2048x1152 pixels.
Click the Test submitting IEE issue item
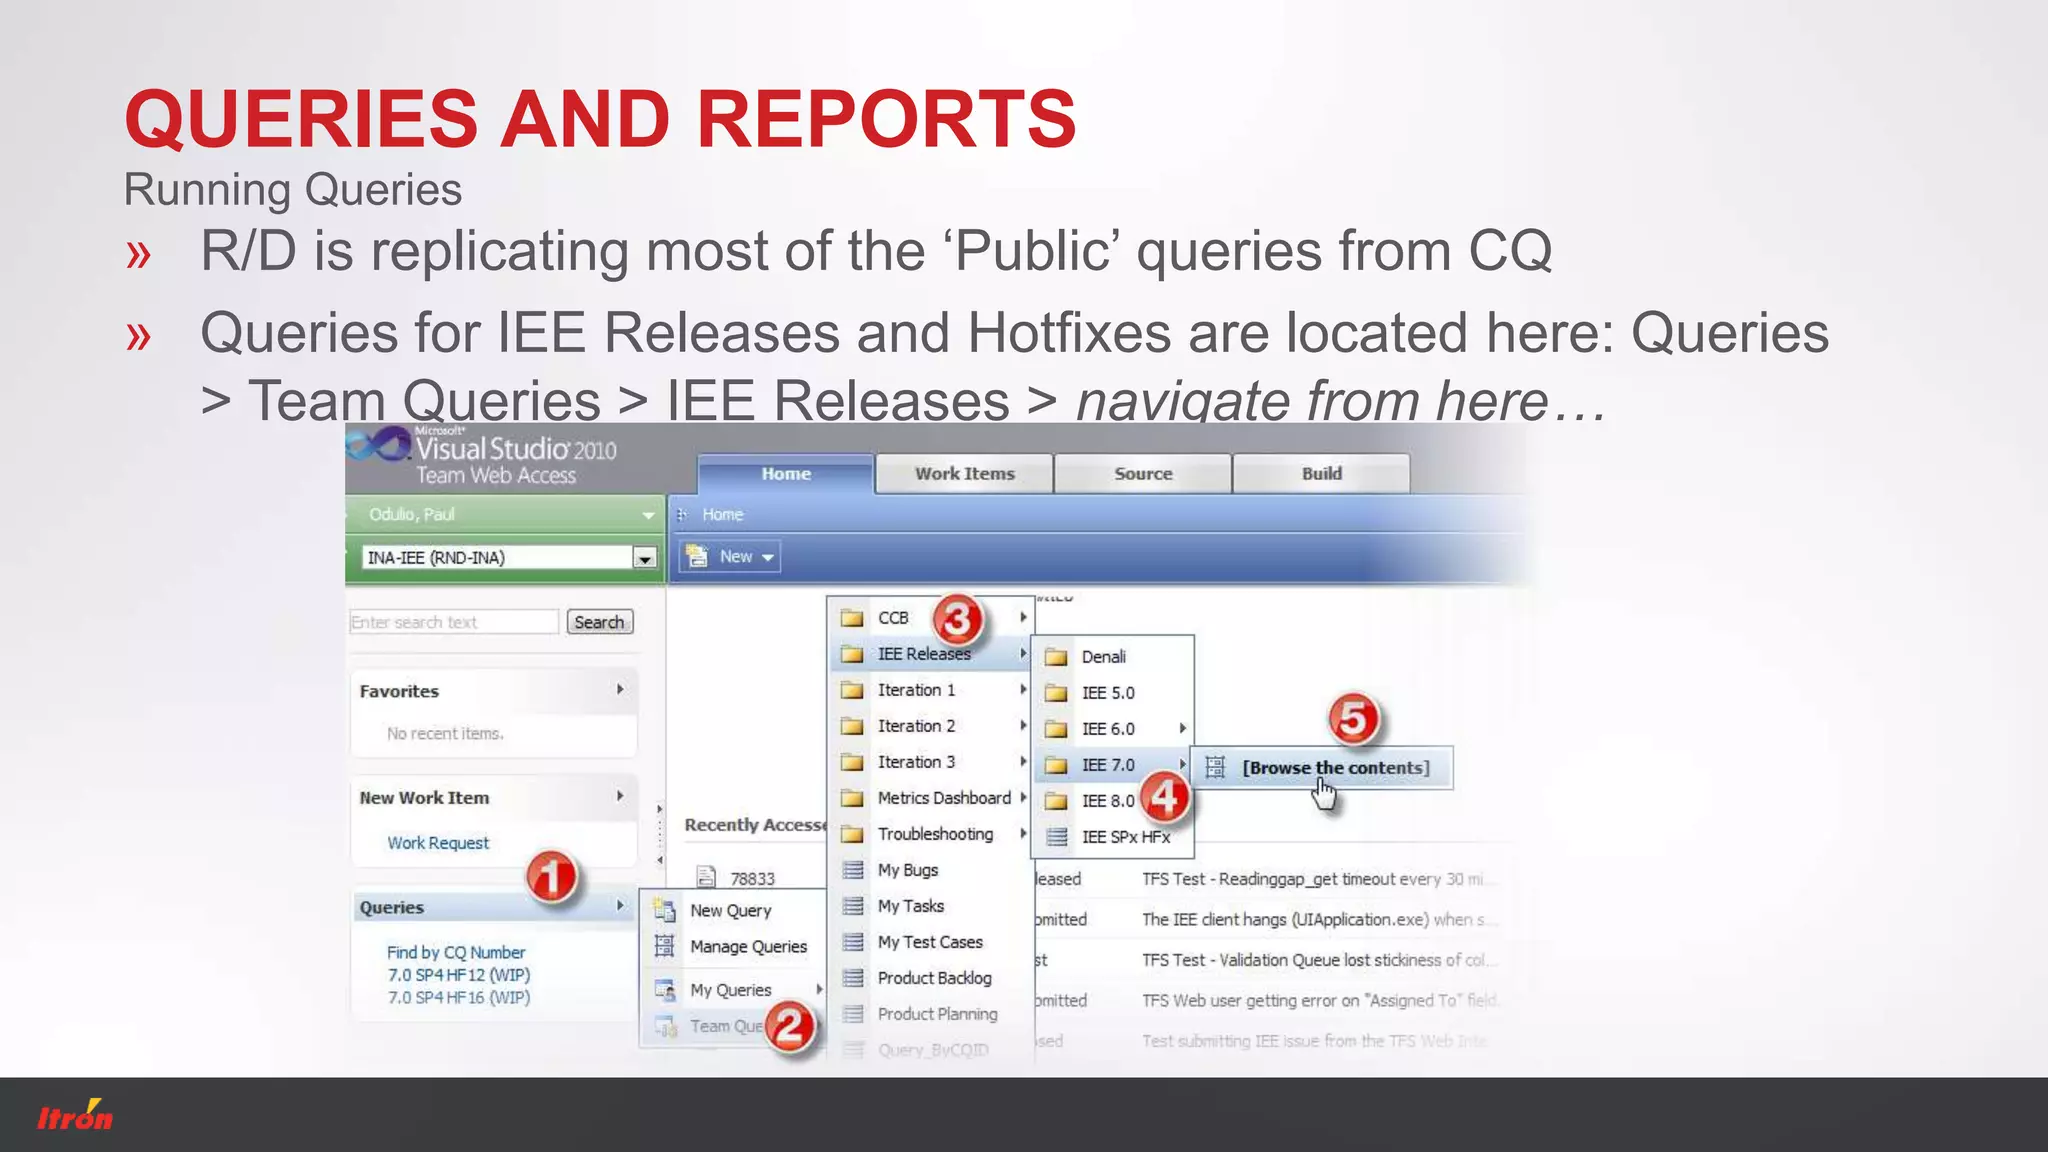(x=1314, y=1041)
